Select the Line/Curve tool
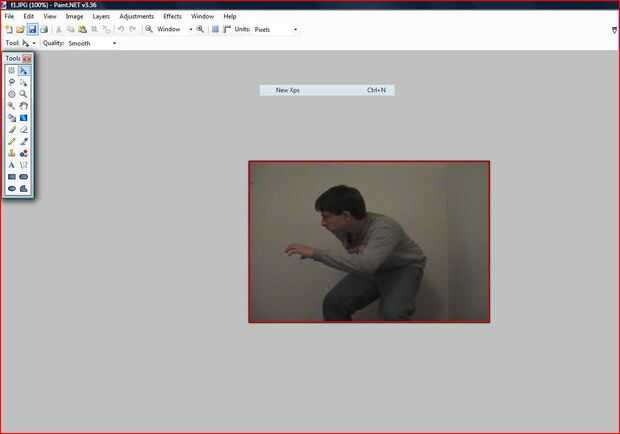The width and height of the screenshot is (620, 434). (x=23, y=165)
